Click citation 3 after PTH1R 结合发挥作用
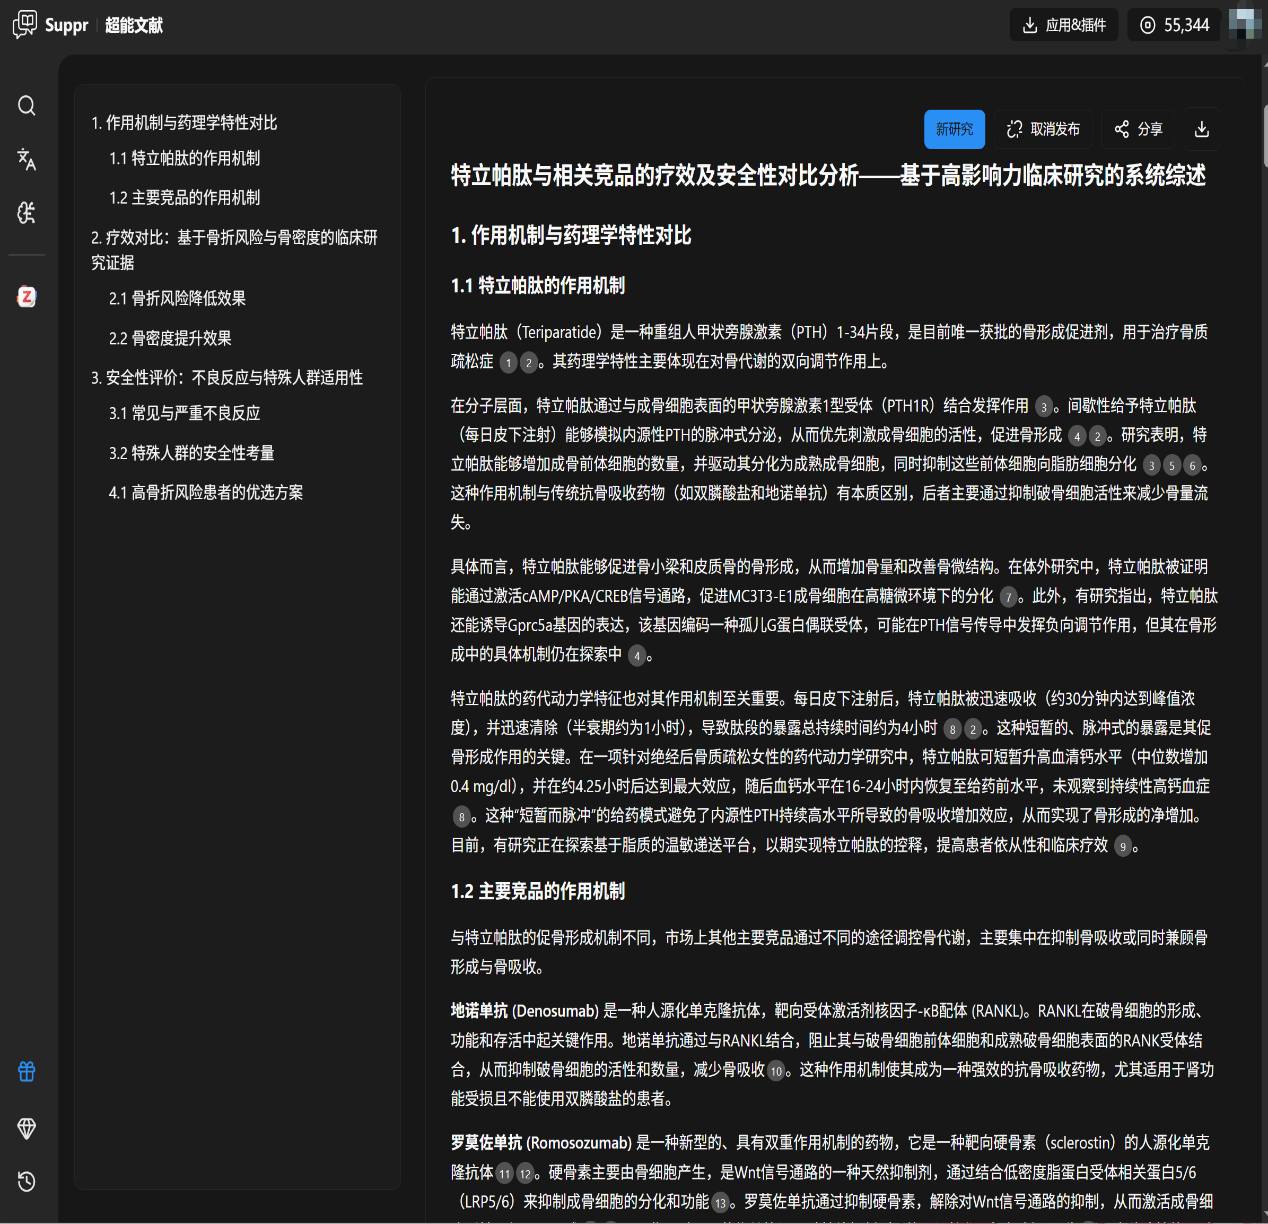This screenshot has width=1268, height=1224. click(1044, 407)
